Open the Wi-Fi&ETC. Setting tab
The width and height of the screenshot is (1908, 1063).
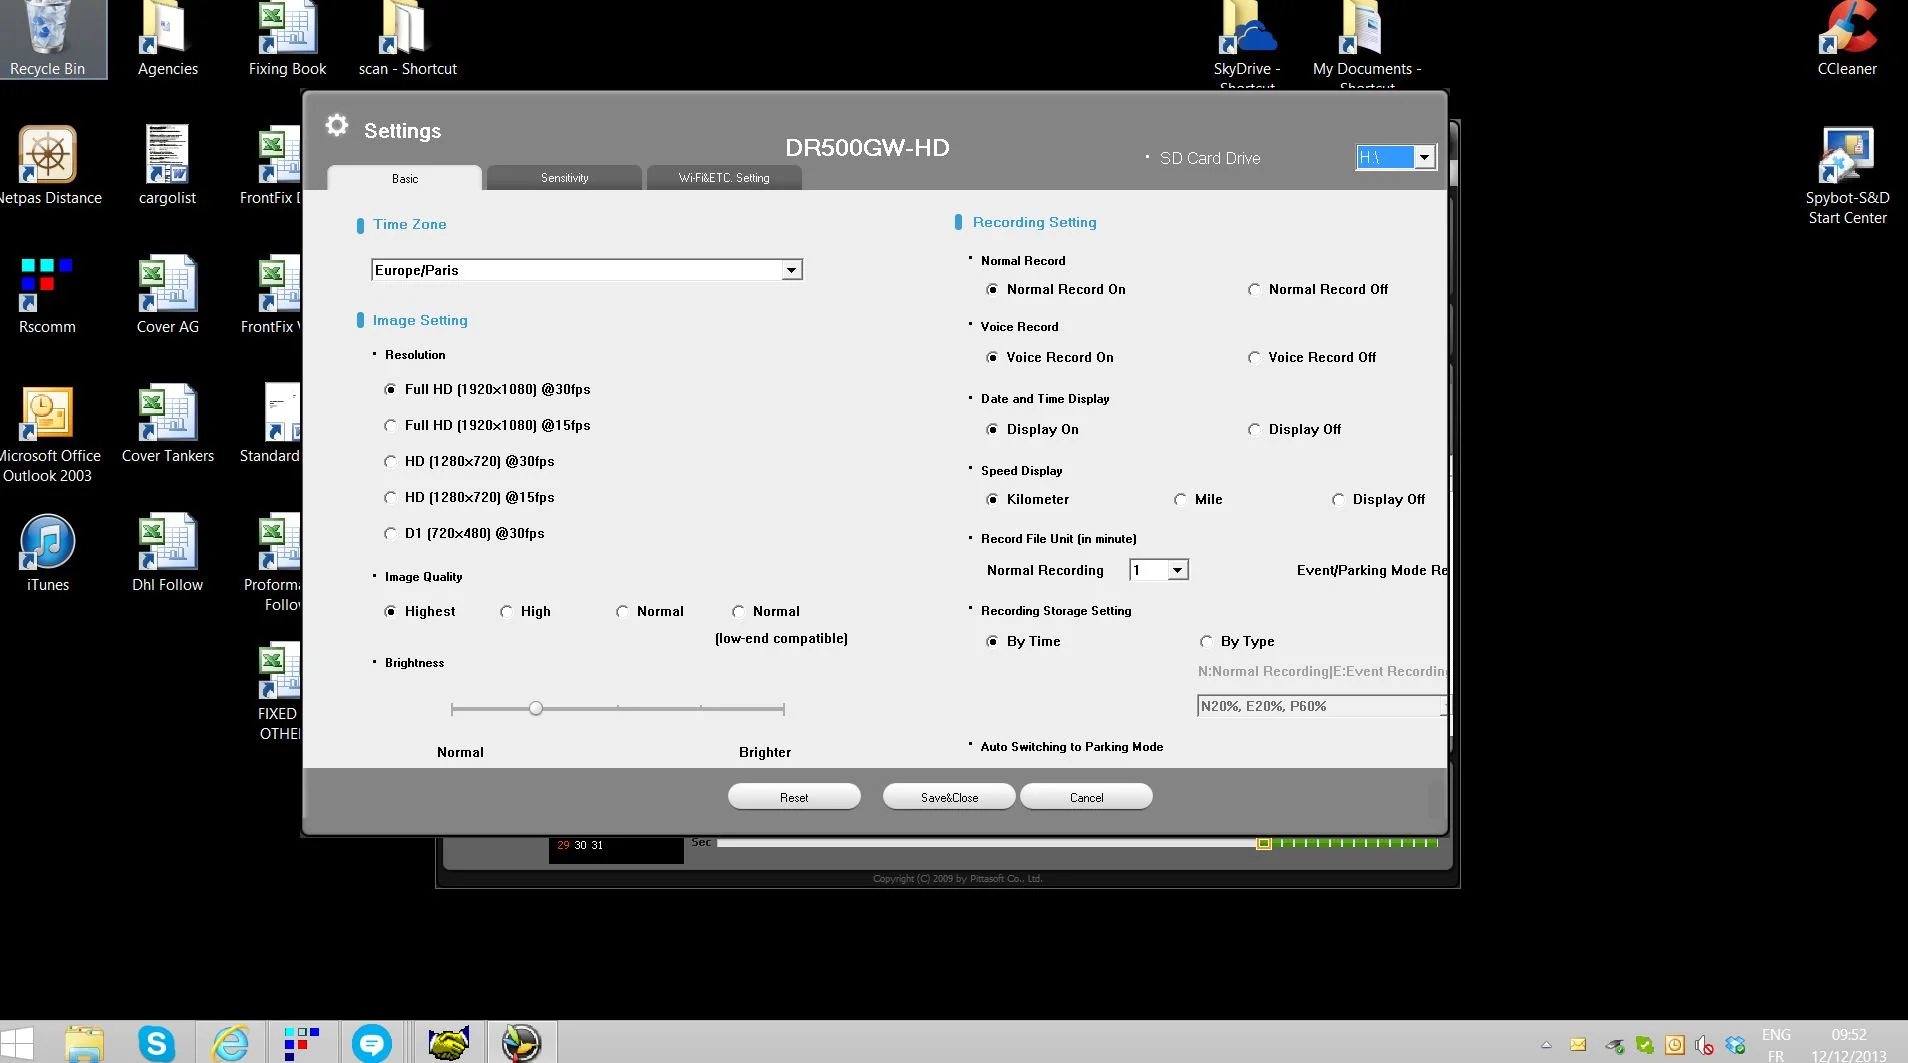(724, 178)
